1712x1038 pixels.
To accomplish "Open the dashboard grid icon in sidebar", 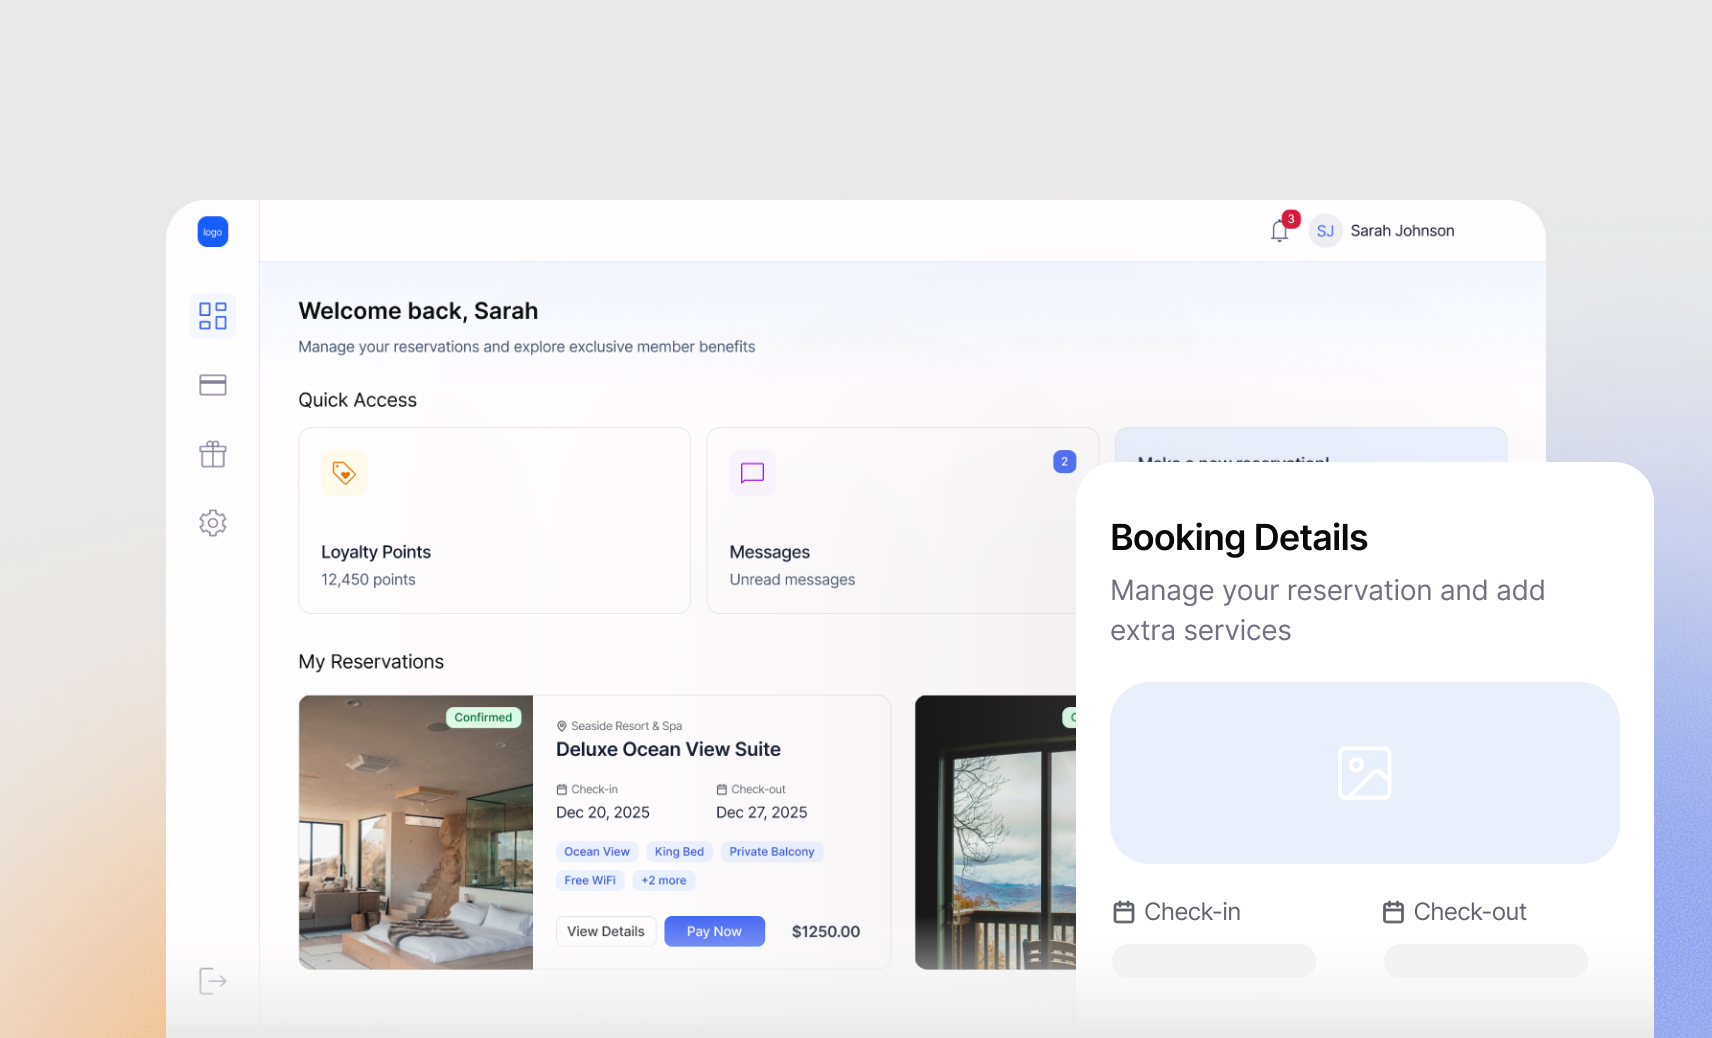I will click(212, 316).
